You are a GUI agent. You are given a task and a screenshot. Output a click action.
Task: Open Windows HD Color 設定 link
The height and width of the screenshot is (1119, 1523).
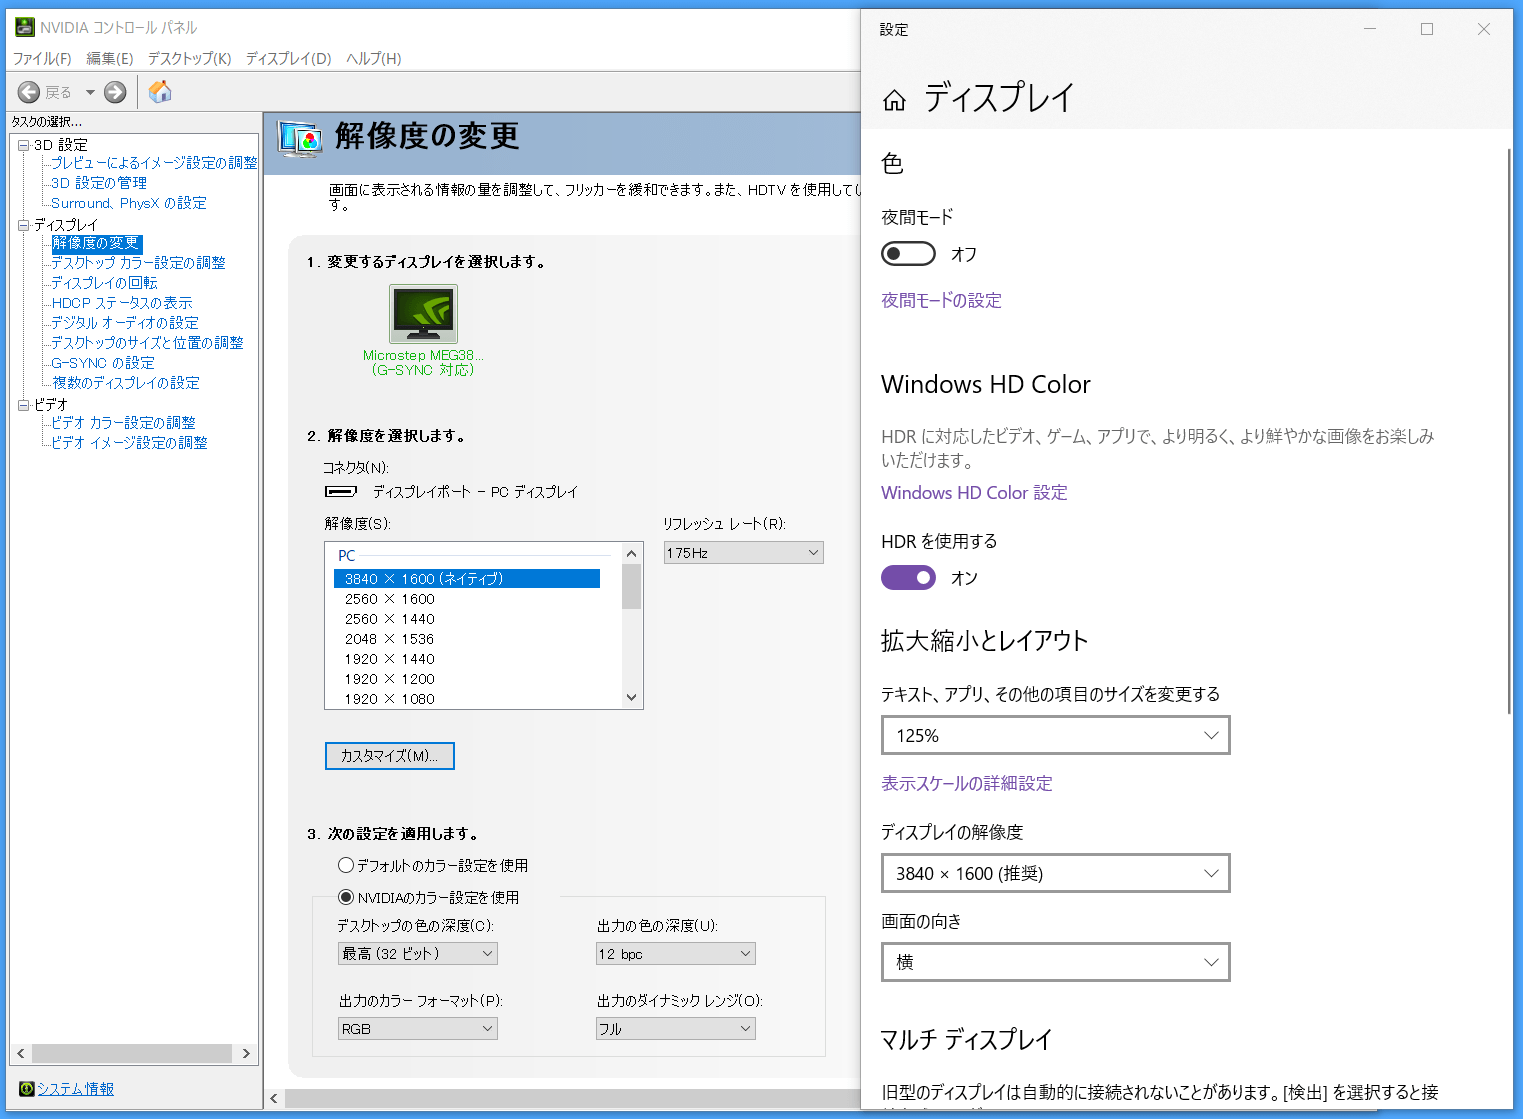coord(974,493)
